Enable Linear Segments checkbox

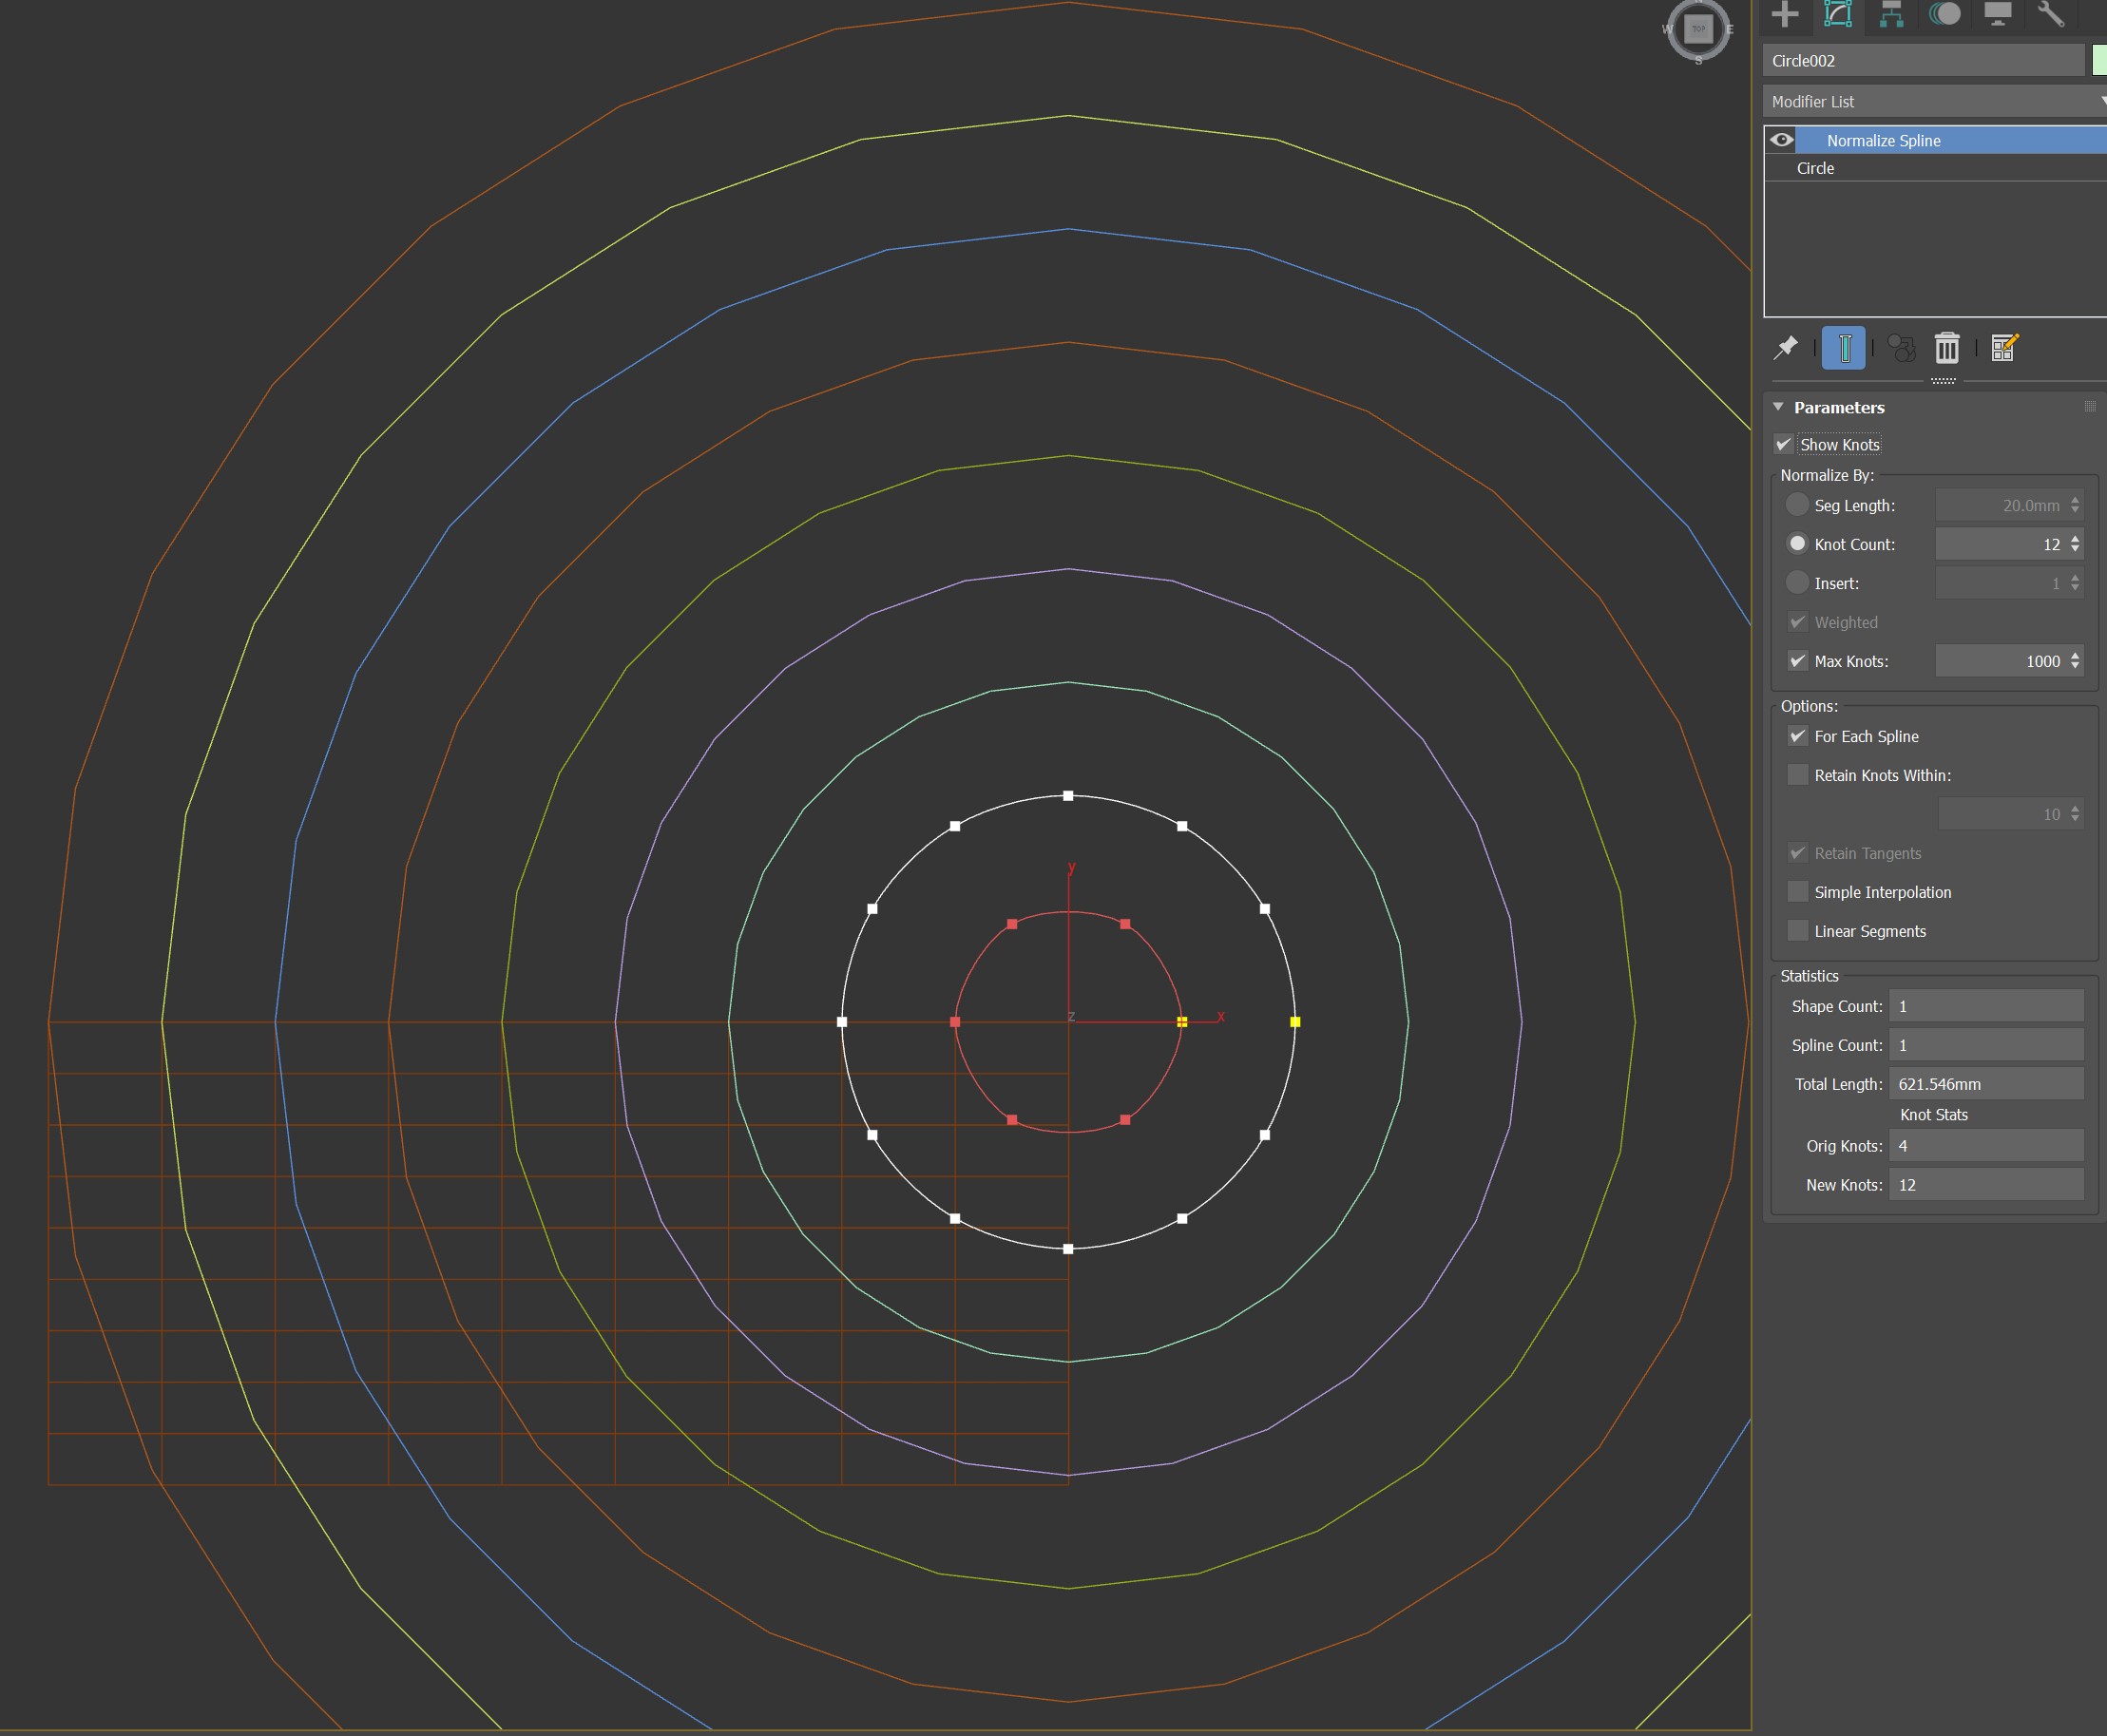tap(1798, 931)
